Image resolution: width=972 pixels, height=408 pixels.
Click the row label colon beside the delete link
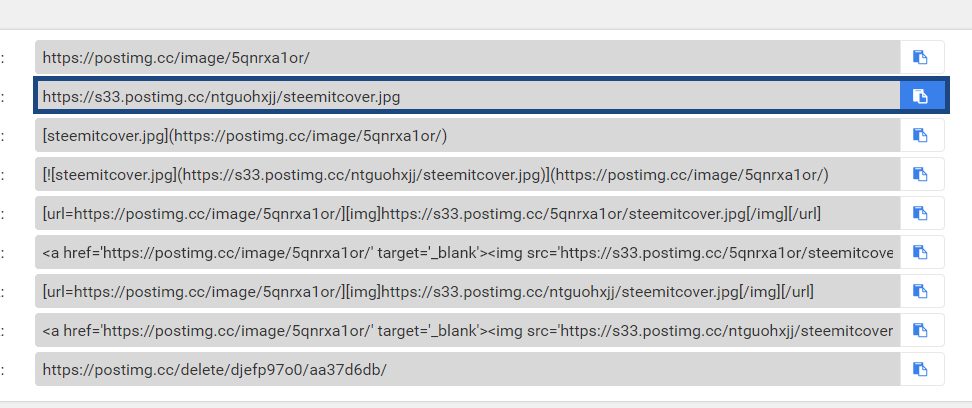3,370
